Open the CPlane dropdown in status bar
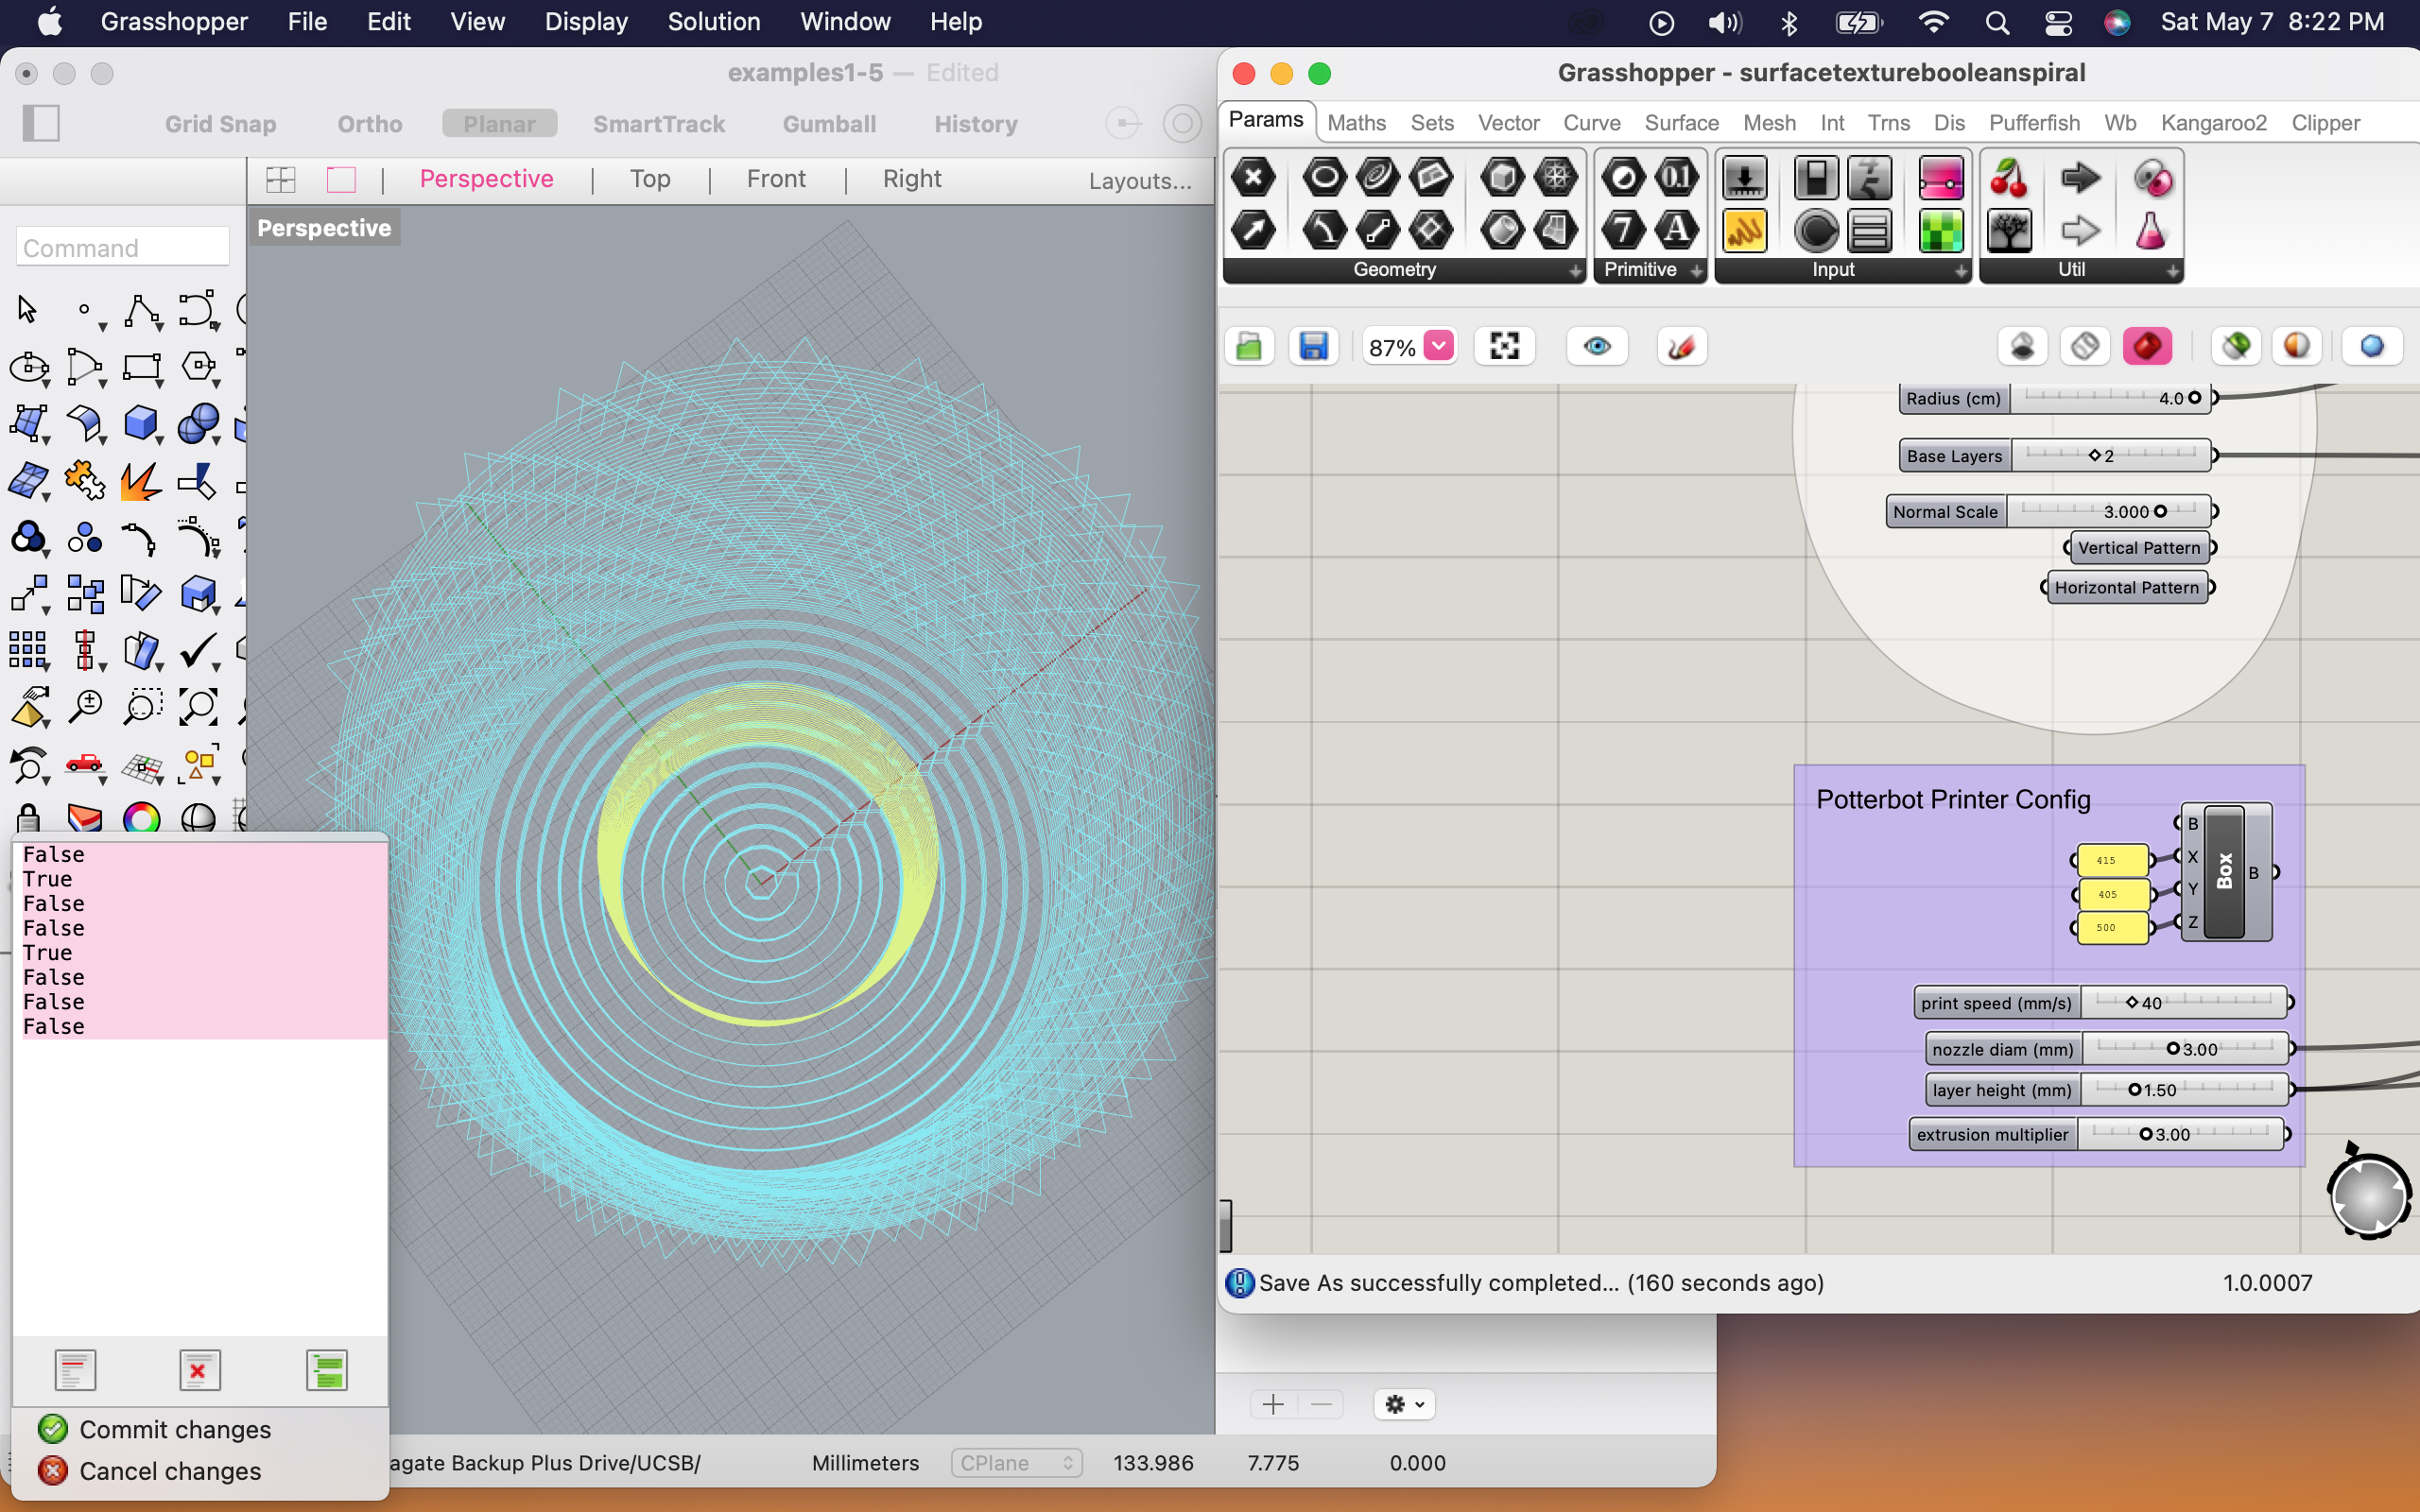 click(1015, 1463)
